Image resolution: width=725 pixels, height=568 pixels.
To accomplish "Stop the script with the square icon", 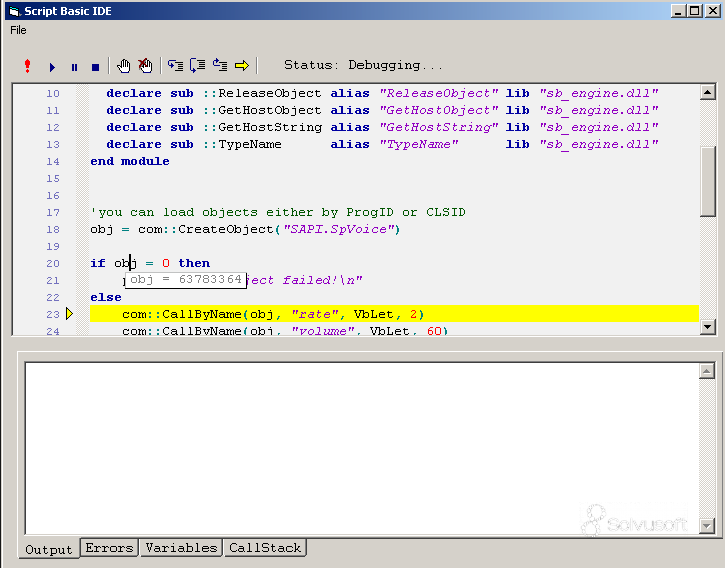I will (x=96, y=68).
